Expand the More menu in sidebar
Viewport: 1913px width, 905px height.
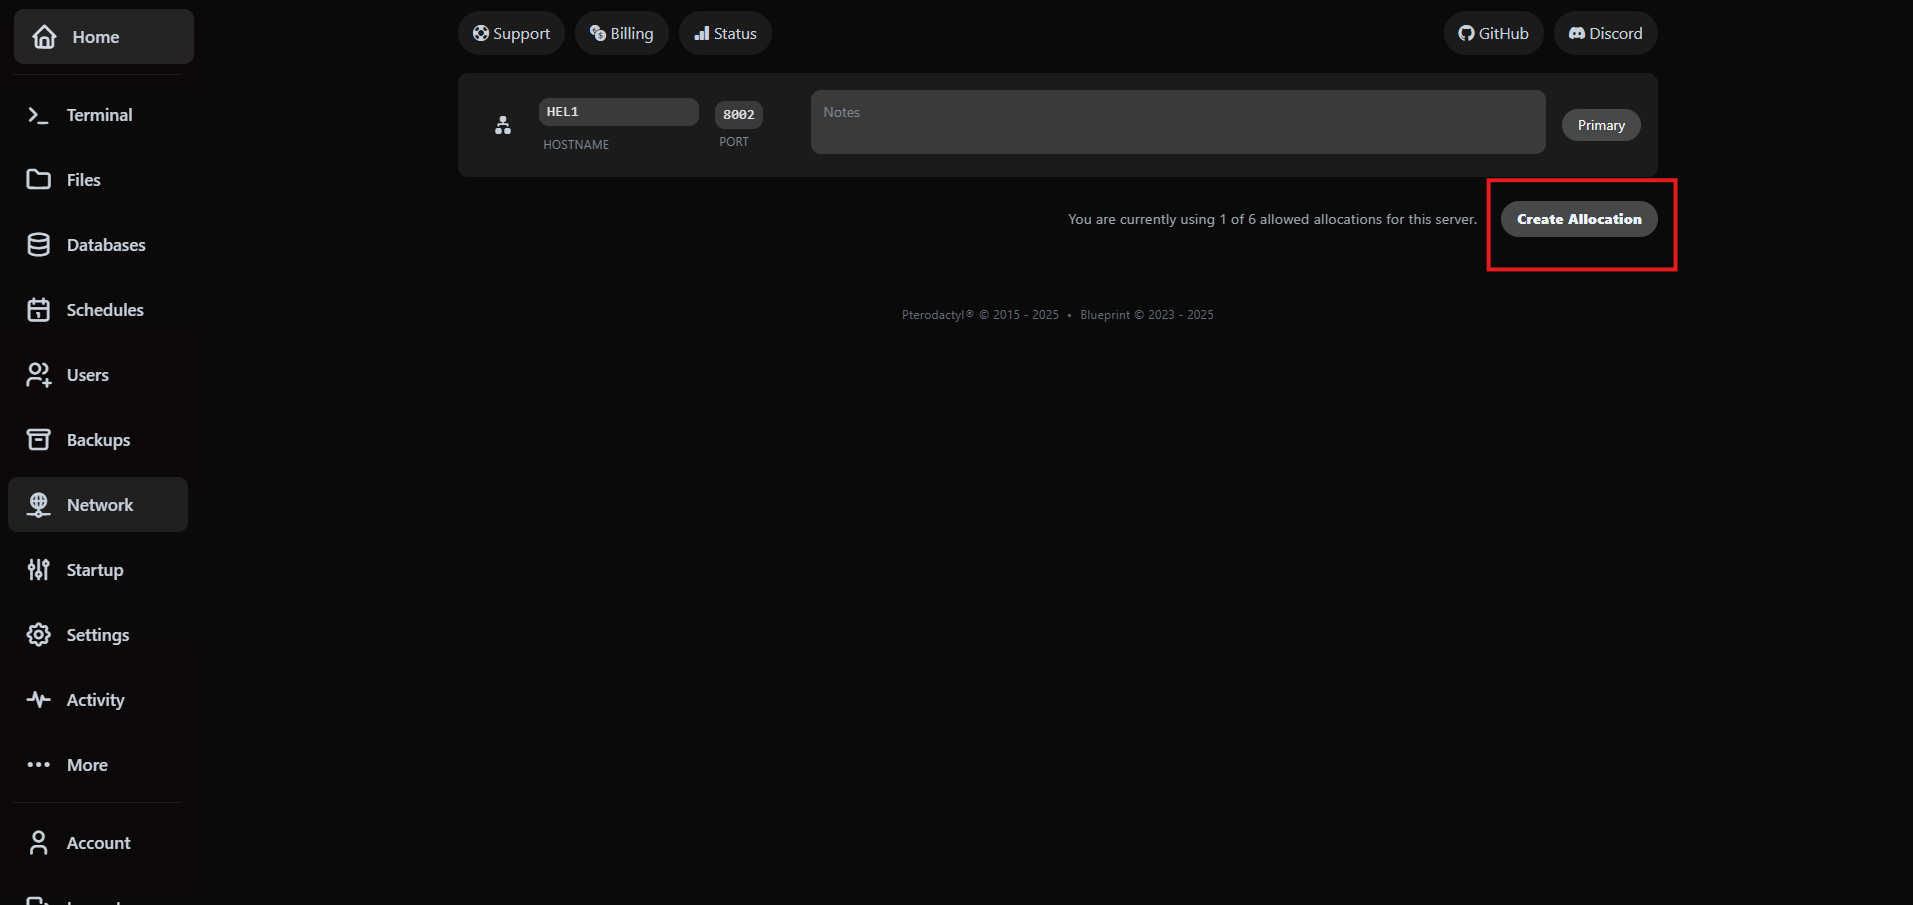pos(38,764)
